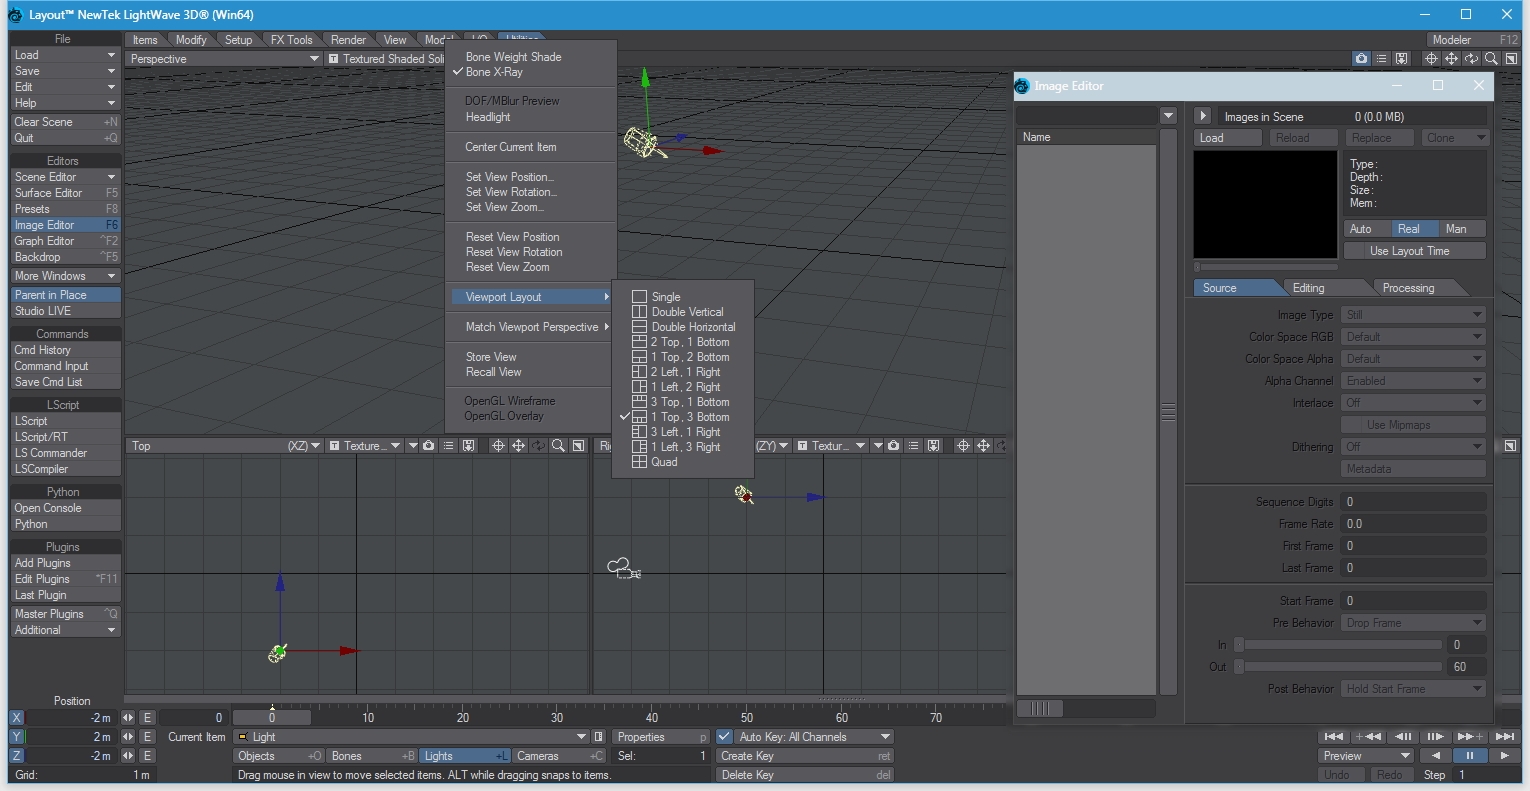Click the center crosshair icon in the Perspective viewport header
The width and height of the screenshot is (1530, 791).
[1431, 59]
